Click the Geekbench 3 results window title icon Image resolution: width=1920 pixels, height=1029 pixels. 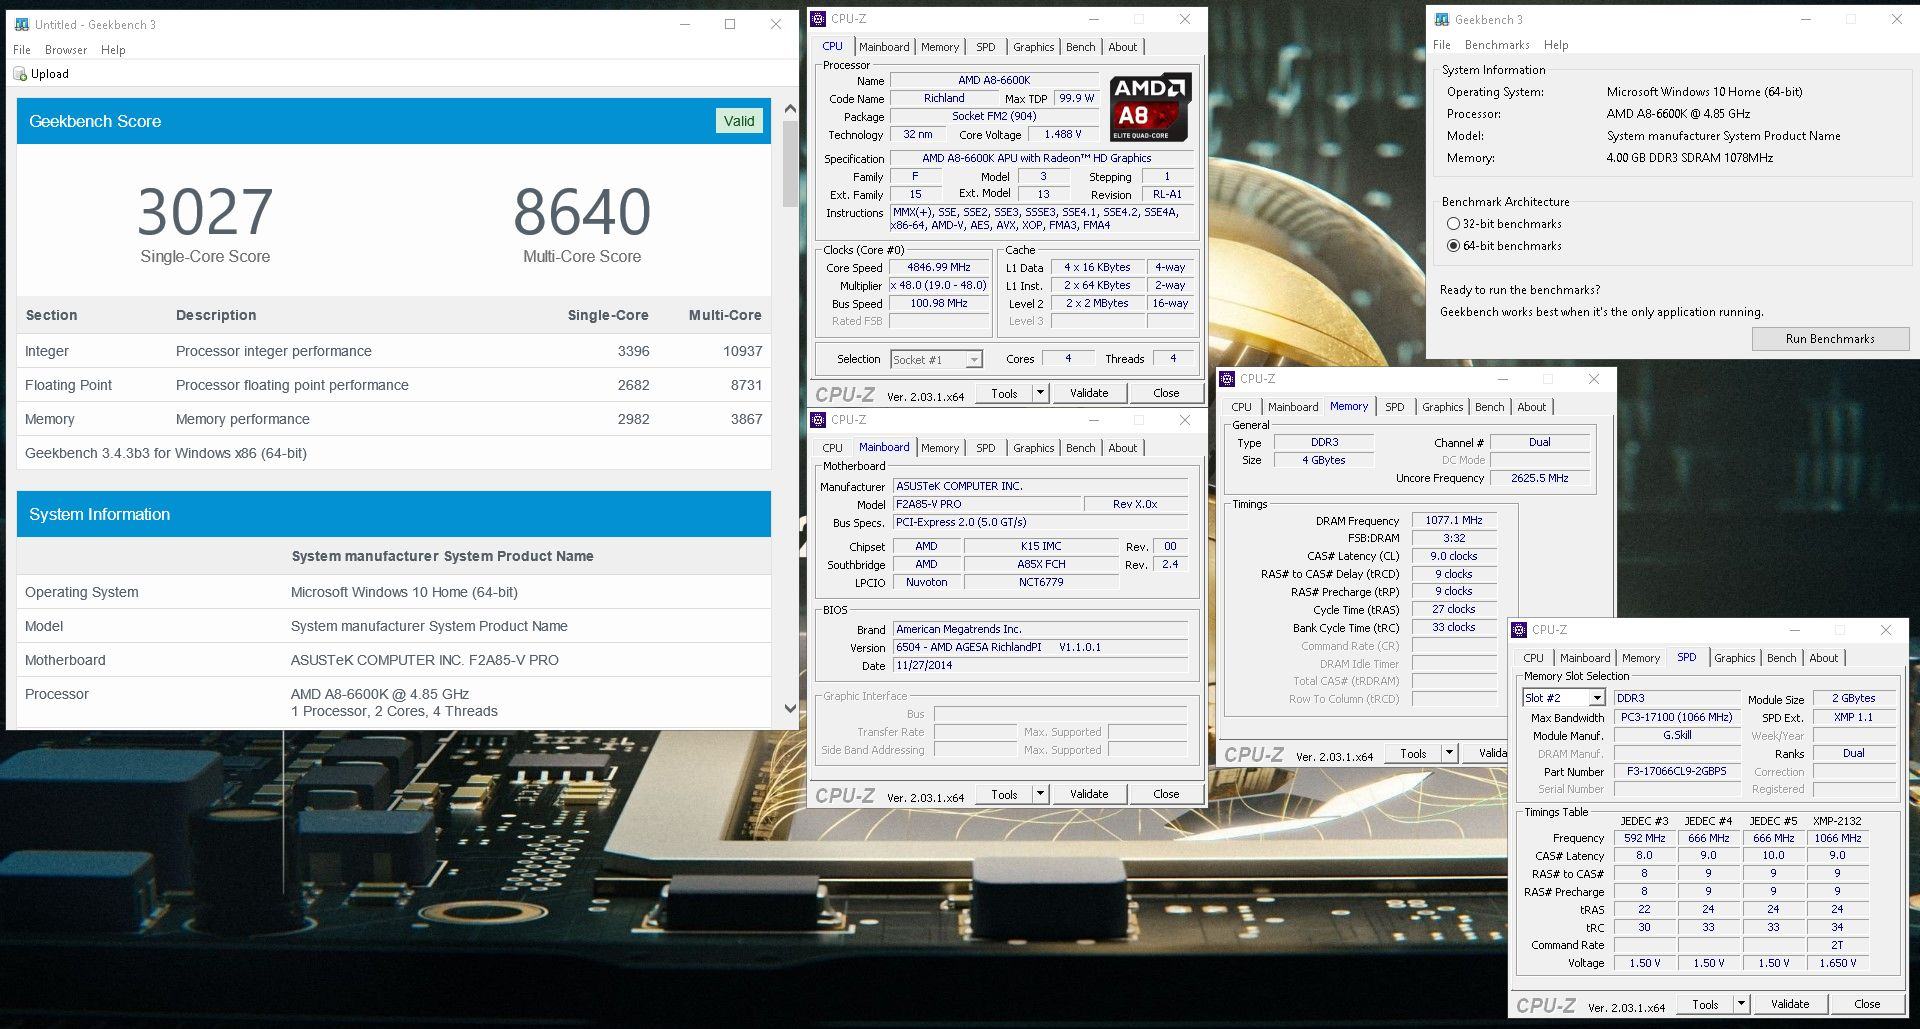[x=22, y=24]
